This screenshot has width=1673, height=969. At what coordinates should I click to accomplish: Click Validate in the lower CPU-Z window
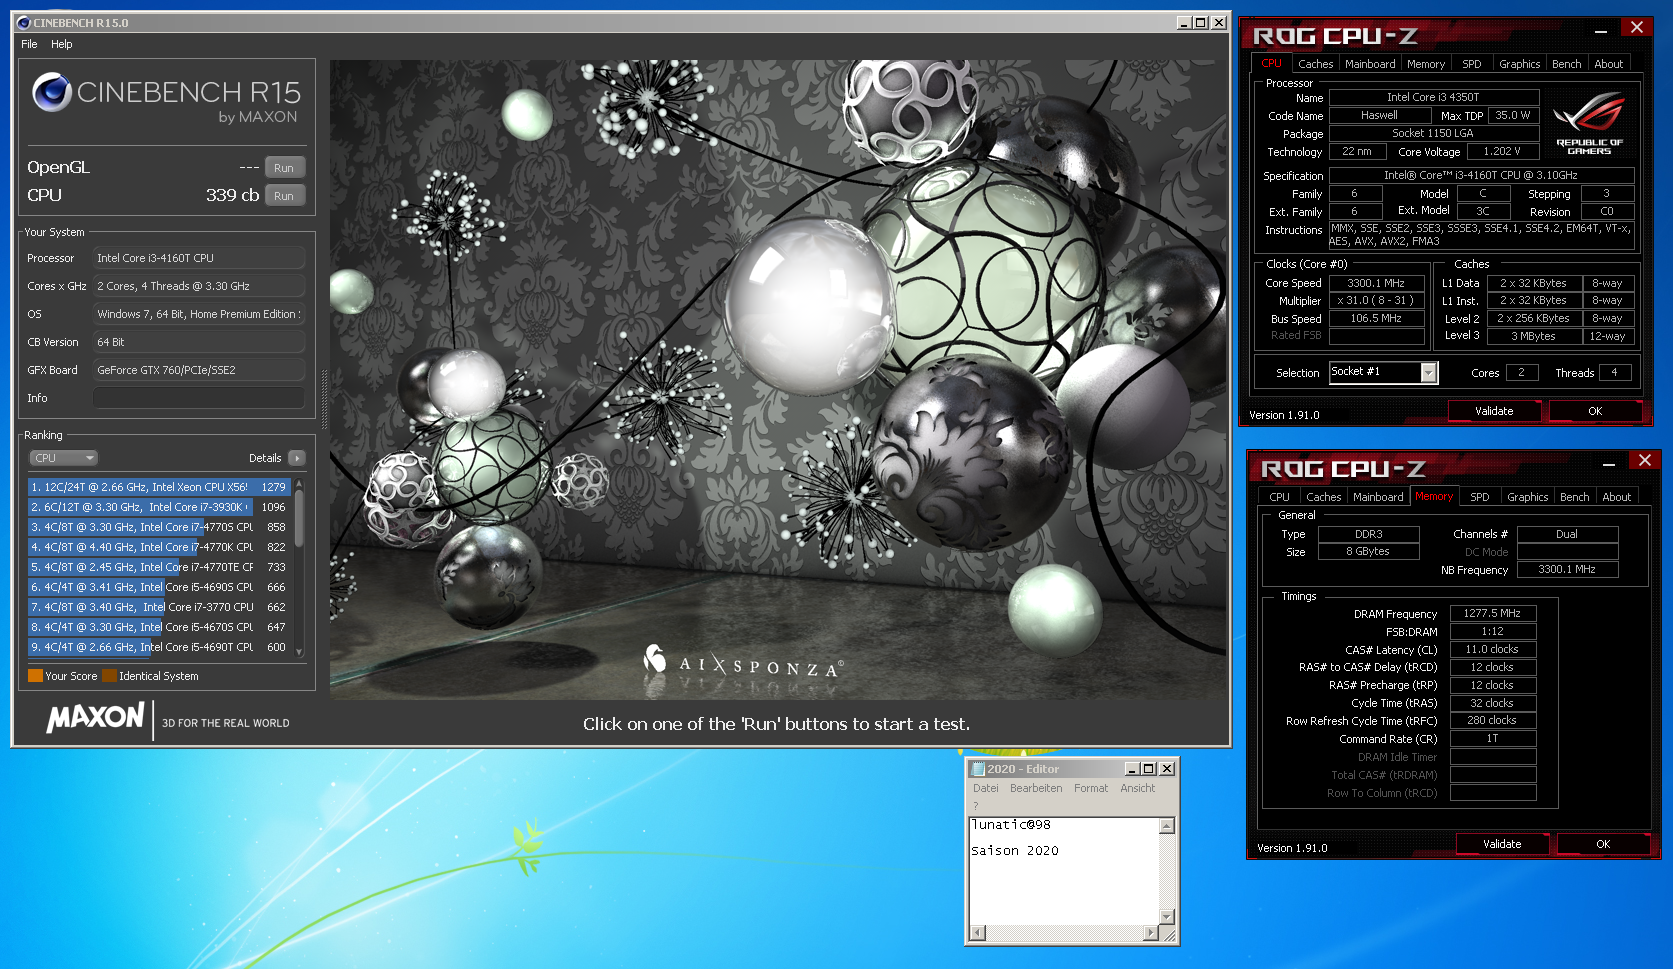pos(1502,844)
